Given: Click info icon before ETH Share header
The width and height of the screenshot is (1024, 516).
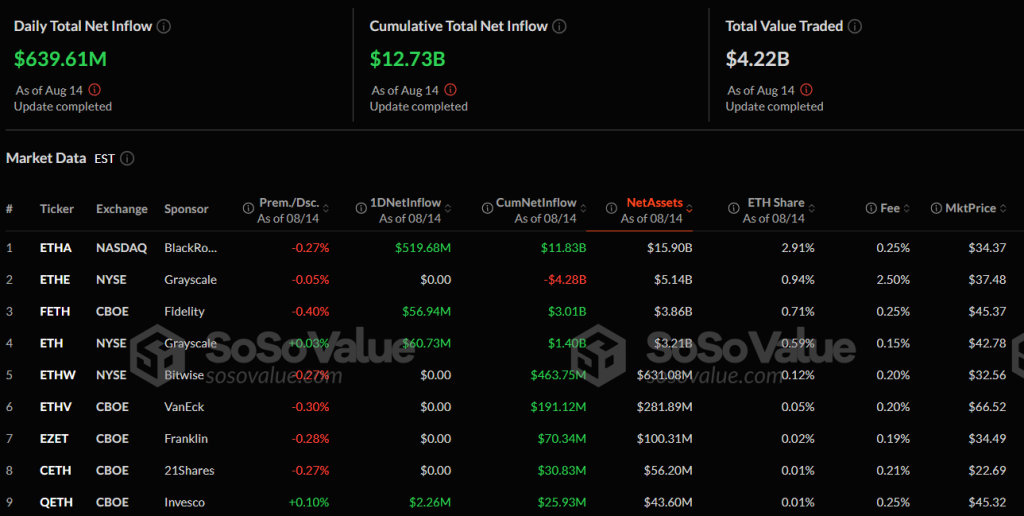Looking at the screenshot, I should pyautogui.click(x=736, y=209).
